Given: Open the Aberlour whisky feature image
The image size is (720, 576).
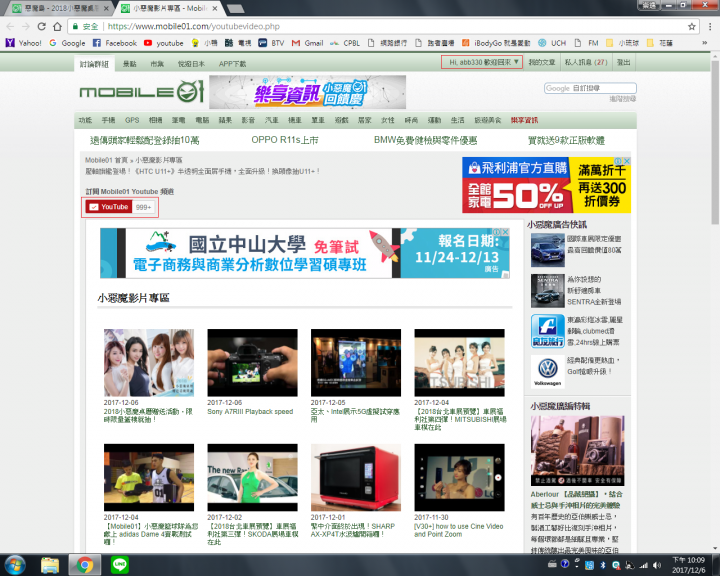Looking at the screenshot, I should [577, 451].
